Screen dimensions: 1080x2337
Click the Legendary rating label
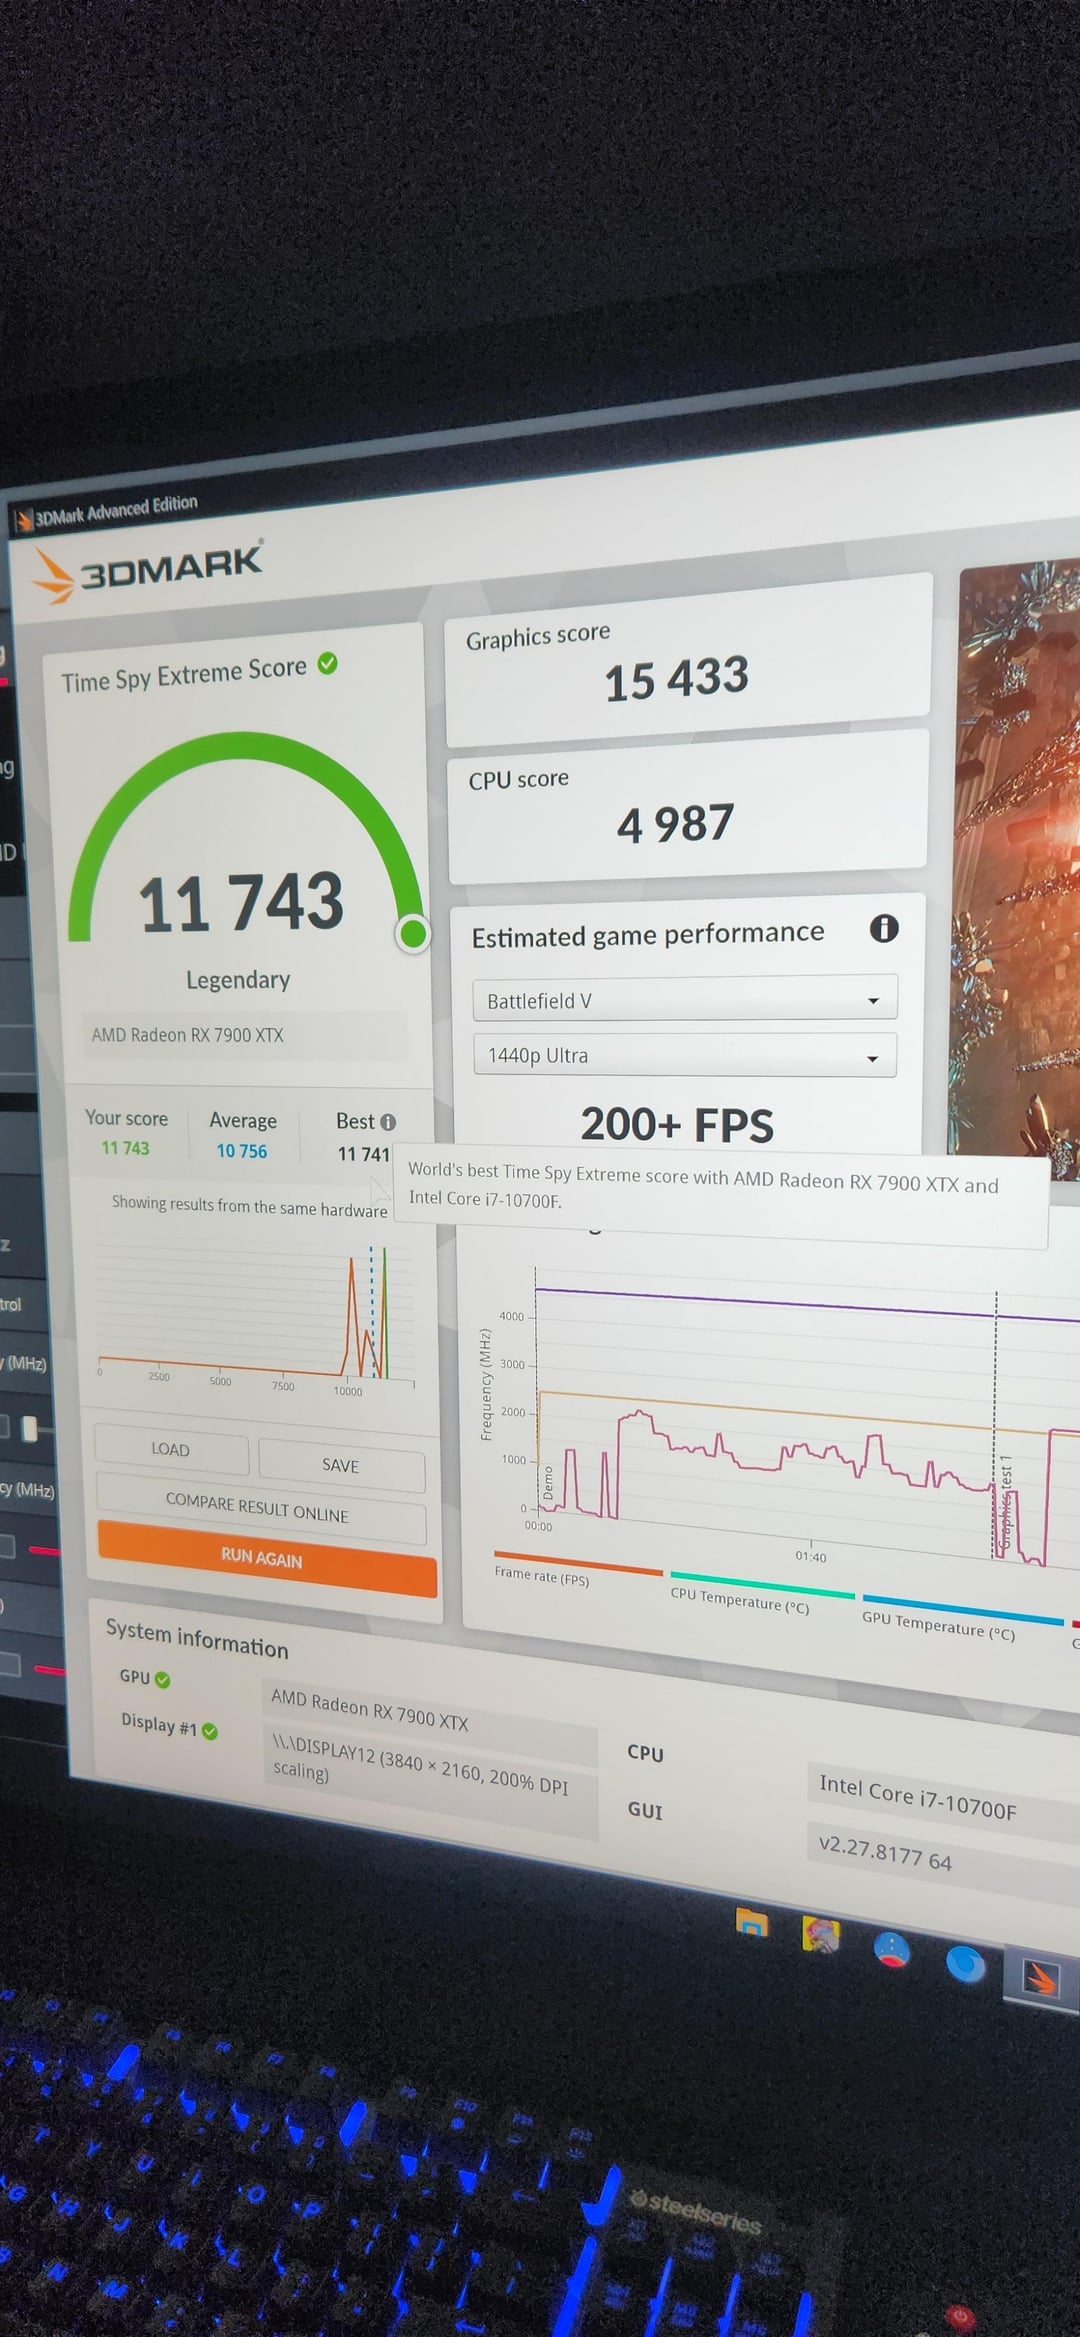point(238,980)
